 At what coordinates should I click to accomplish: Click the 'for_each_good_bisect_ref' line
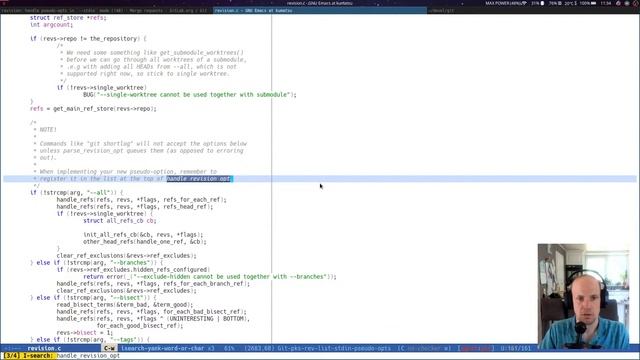pos(140,325)
